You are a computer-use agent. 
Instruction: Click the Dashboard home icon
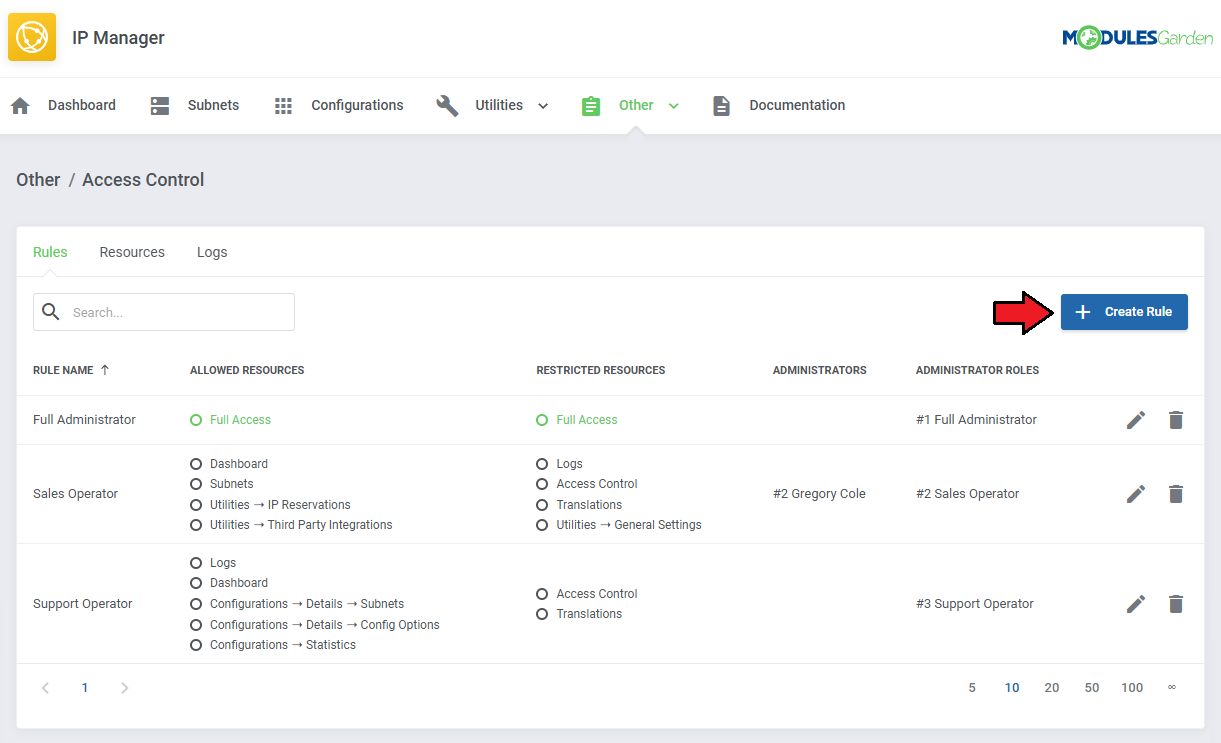[20, 106]
